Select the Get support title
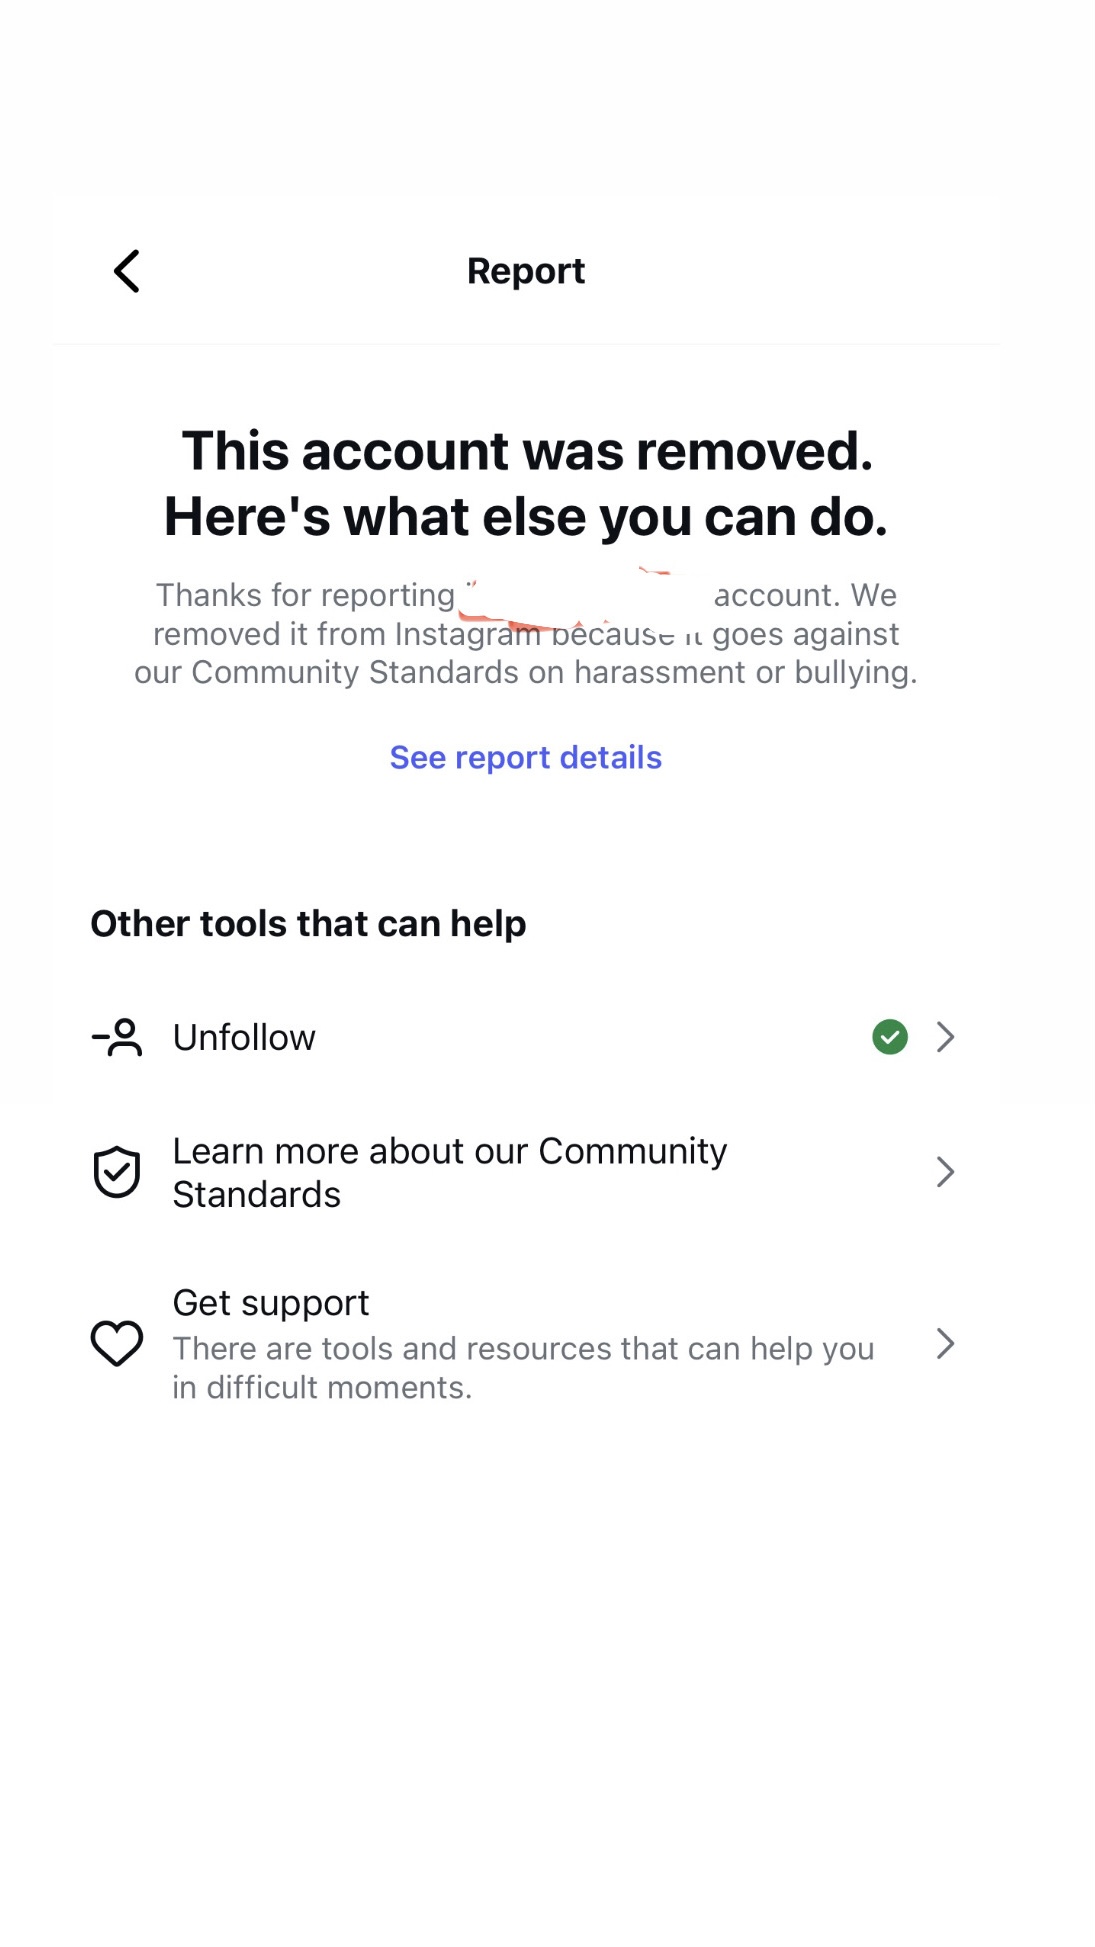 pyautogui.click(x=271, y=1302)
